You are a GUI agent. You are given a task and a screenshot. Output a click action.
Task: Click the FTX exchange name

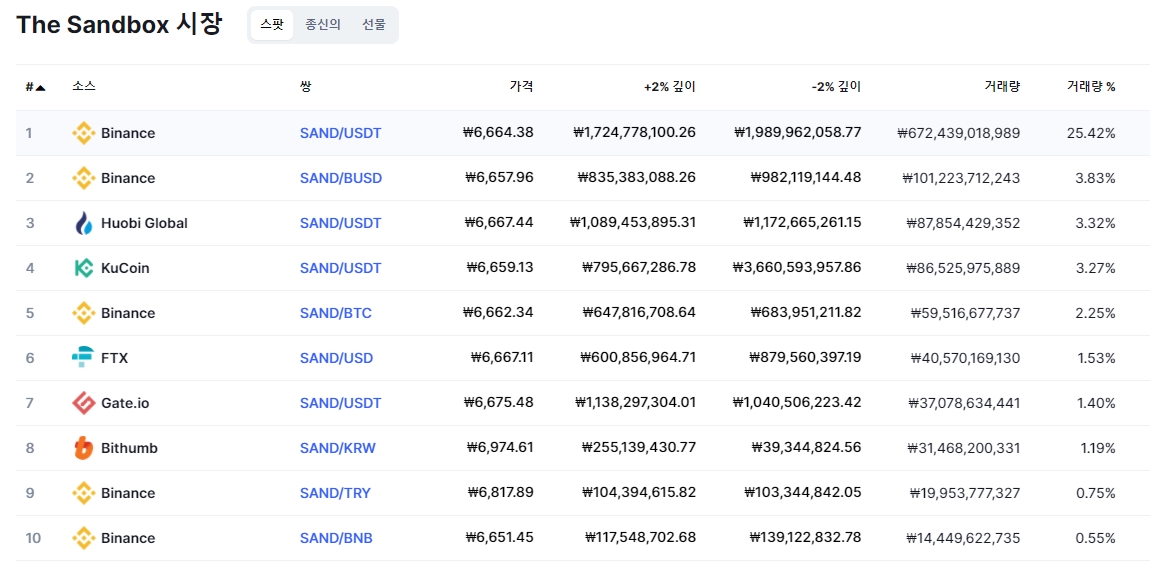point(114,358)
